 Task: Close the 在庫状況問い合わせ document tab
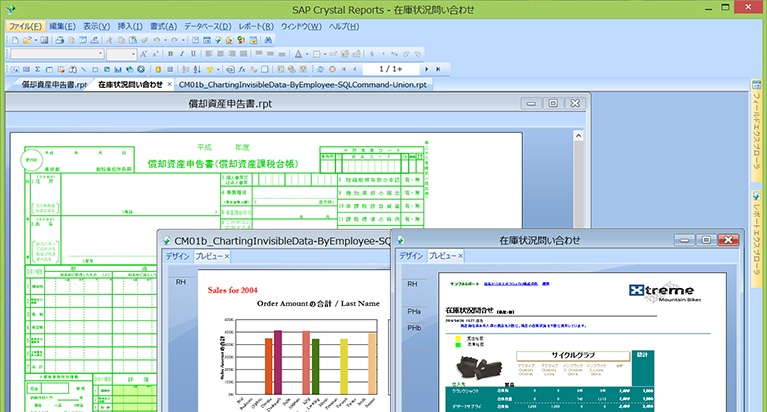(x=170, y=85)
